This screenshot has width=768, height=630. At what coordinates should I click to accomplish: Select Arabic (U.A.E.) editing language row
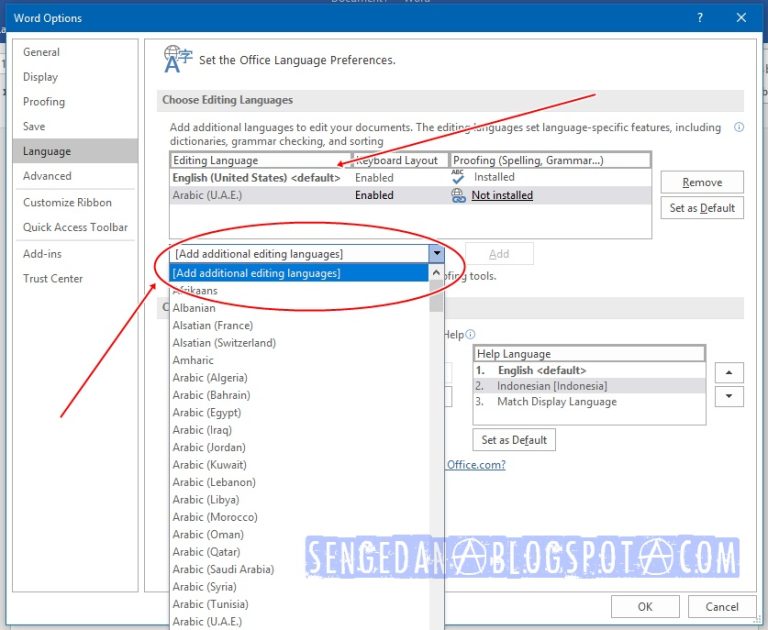click(410, 195)
